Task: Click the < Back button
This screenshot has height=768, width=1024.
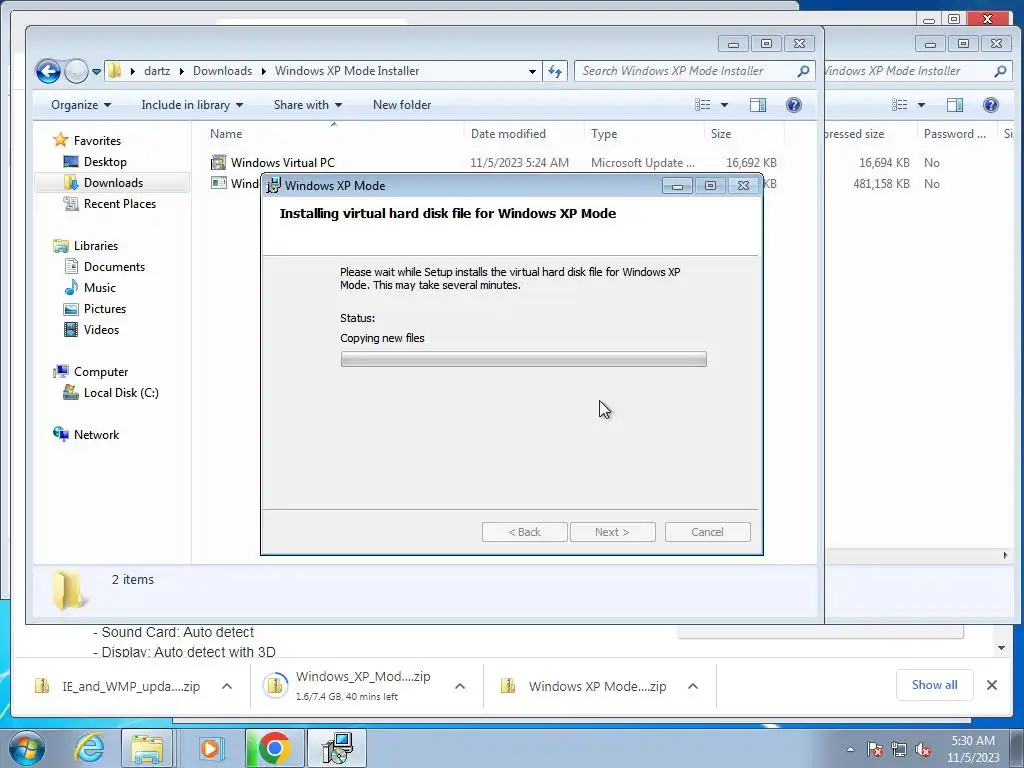Action: (524, 532)
